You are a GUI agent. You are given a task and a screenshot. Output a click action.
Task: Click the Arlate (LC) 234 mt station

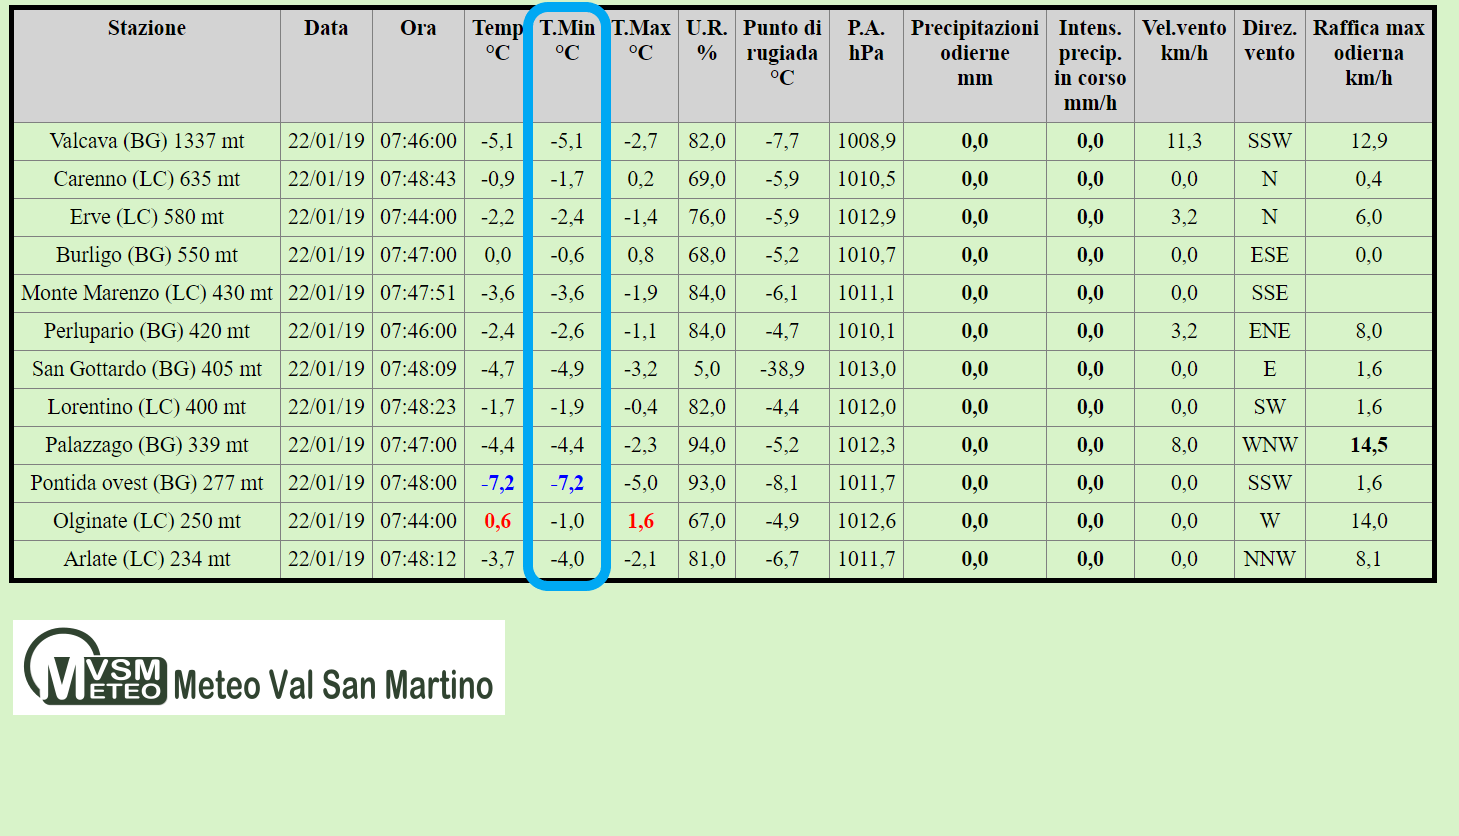(147, 559)
